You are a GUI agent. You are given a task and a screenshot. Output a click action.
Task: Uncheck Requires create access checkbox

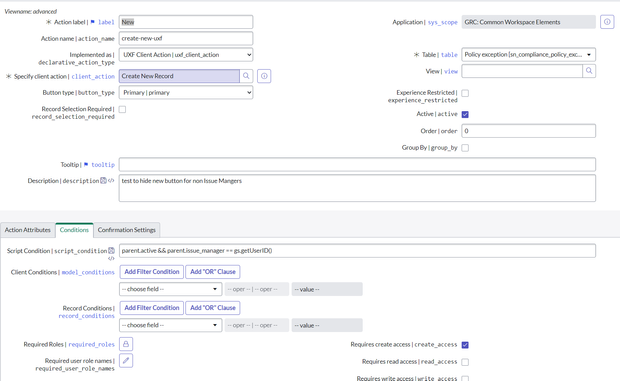pos(465,345)
